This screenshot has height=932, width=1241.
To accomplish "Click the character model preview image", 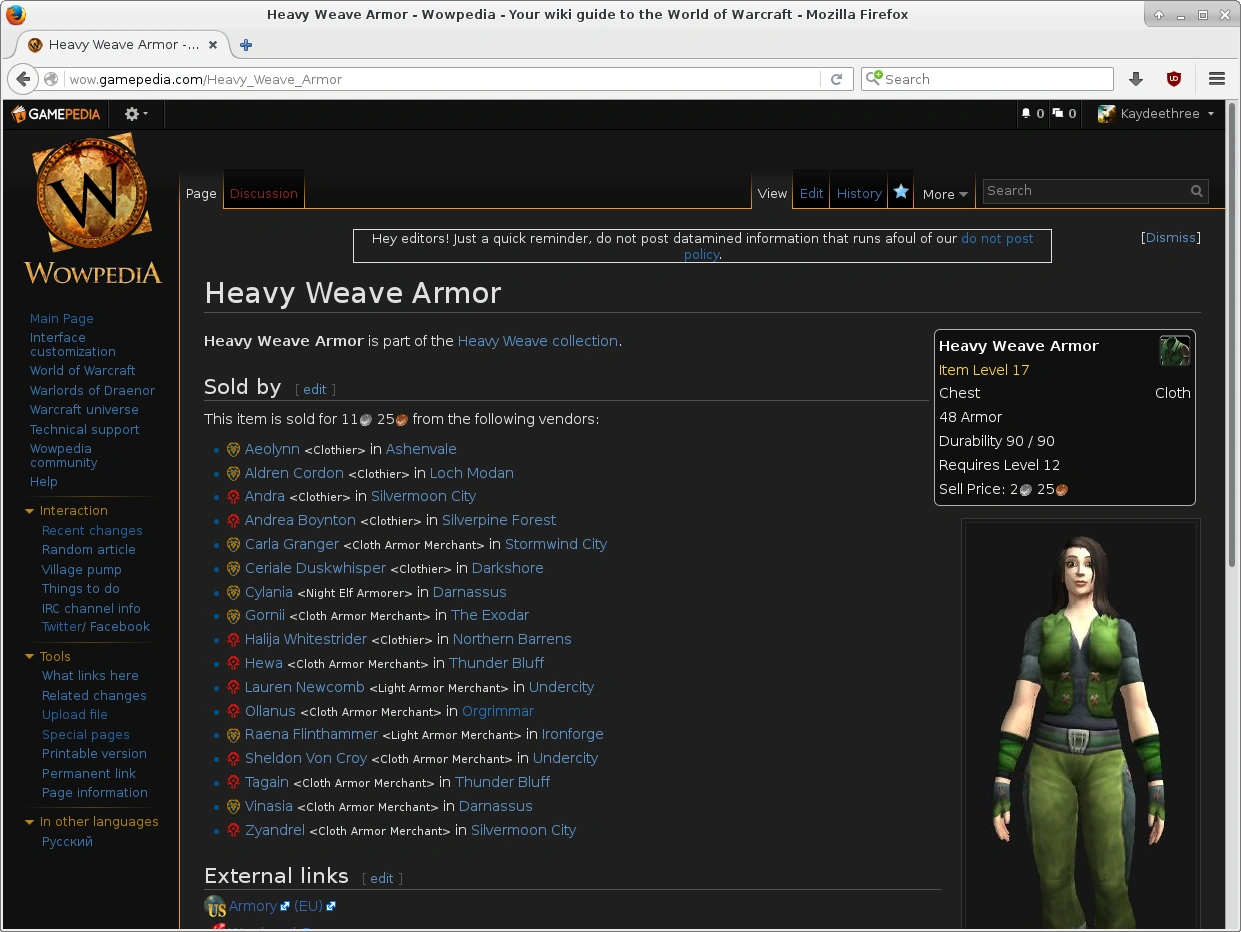I will click(x=1081, y=725).
